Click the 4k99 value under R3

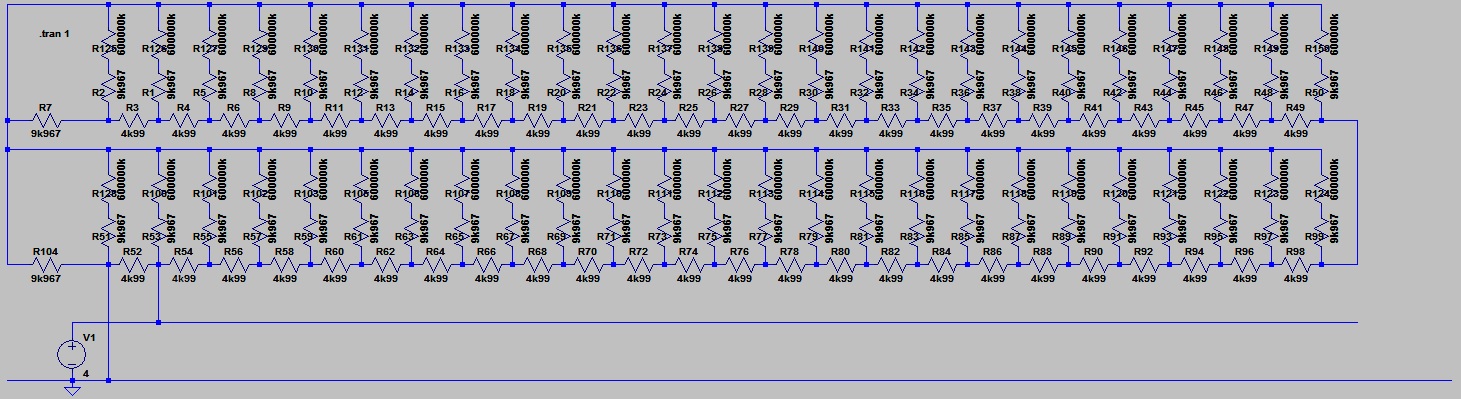[134, 134]
